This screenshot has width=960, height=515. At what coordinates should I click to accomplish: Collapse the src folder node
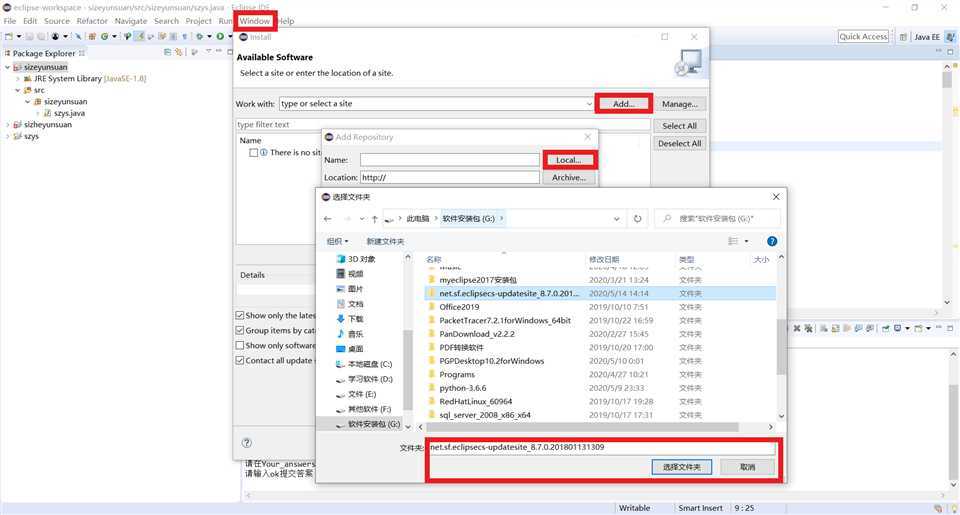point(18,90)
